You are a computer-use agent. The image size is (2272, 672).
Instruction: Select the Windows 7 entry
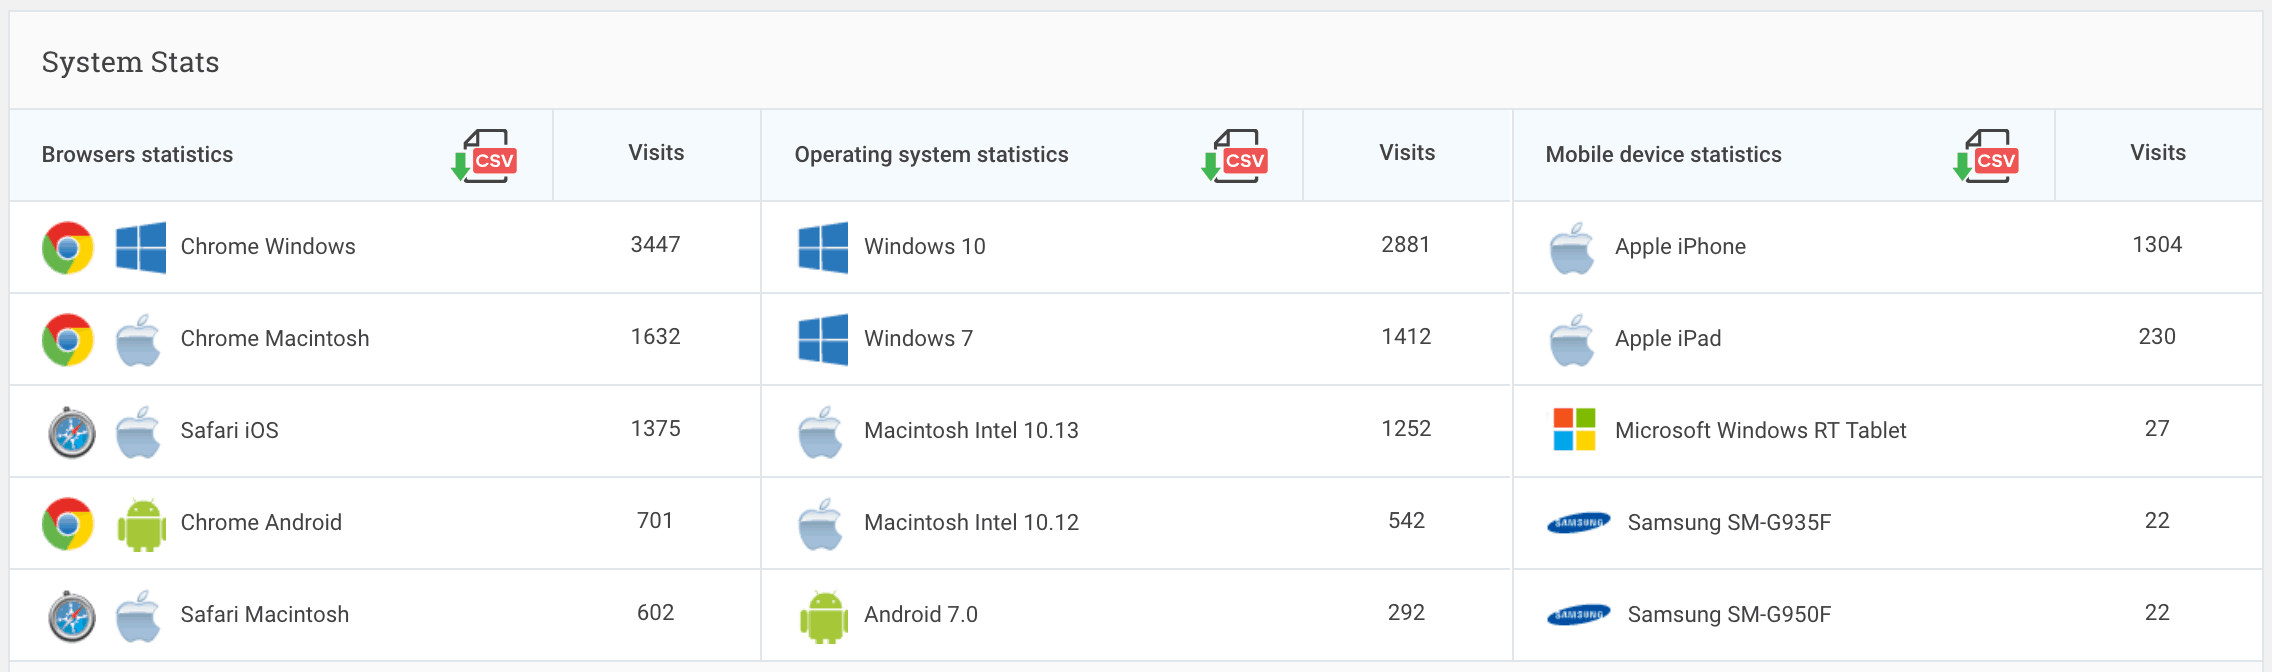click(x=918, y=339)
